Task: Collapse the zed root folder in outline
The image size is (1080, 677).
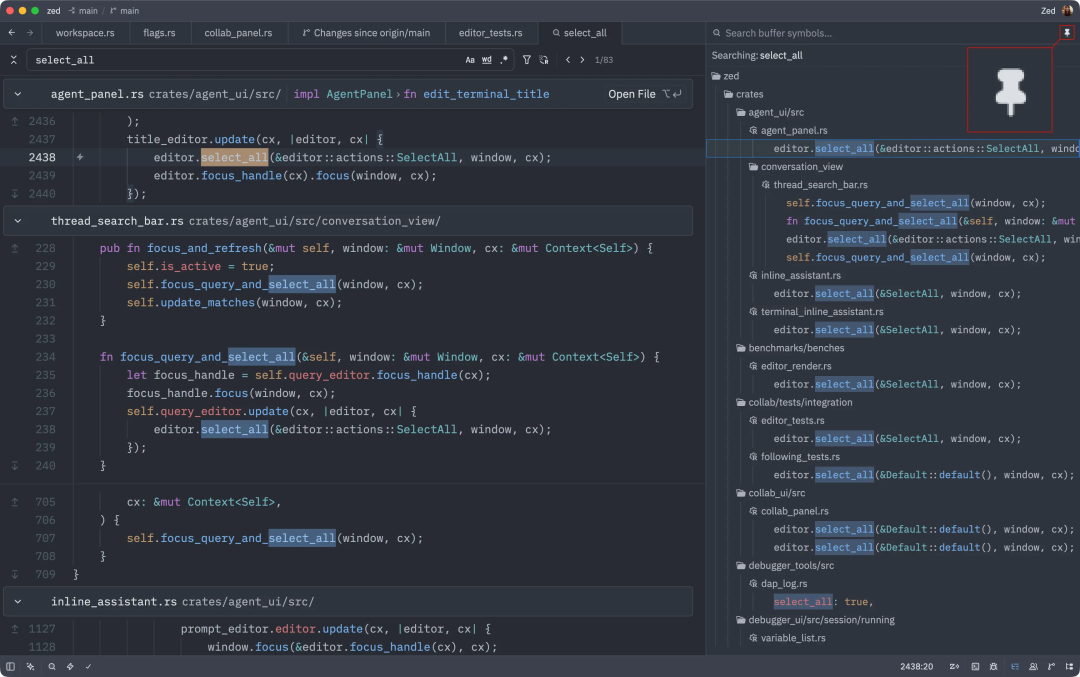Action: tap(725, 76)
